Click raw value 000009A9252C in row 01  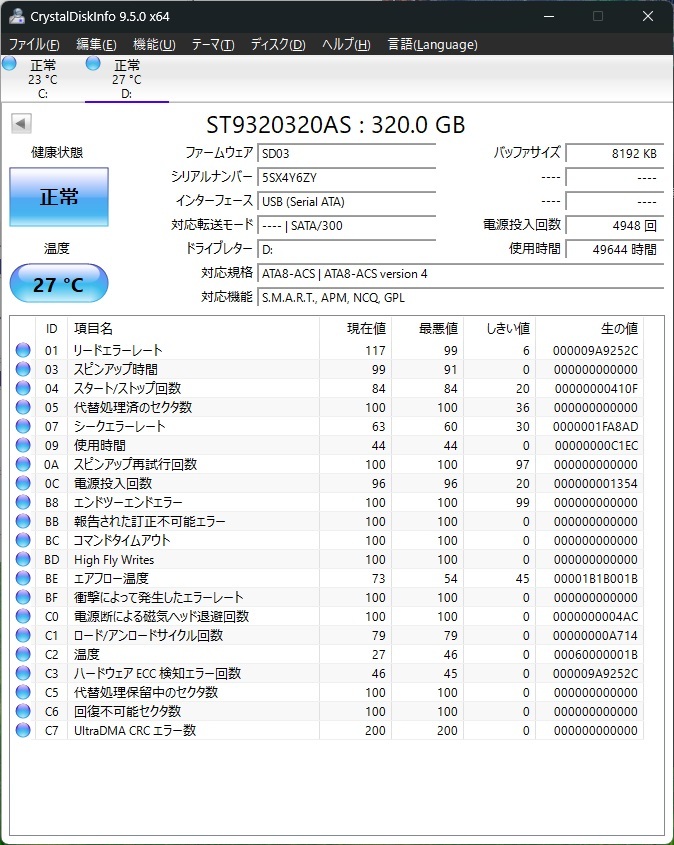[595, 350]
